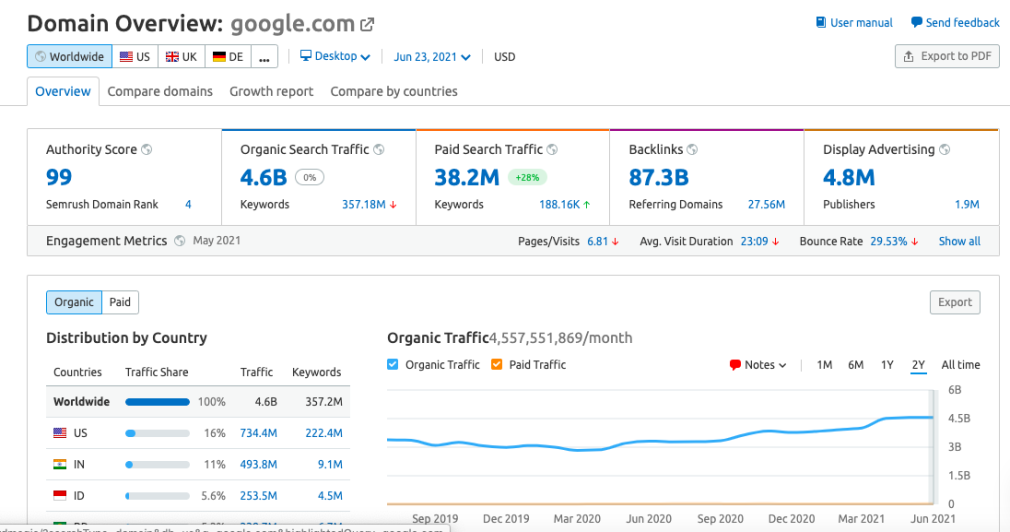This screenshot has width=1010, height=532.
Task: Click Indonesia traffic value 253.5M
Action: pyautogui.click(x=258, y=496)
